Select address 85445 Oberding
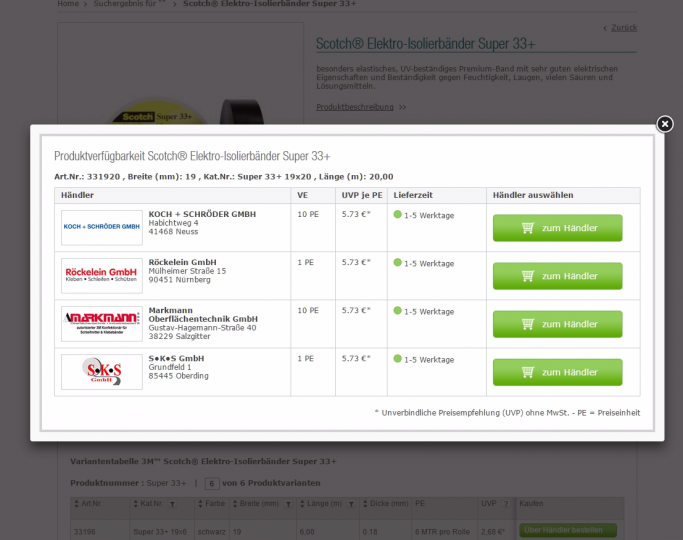Viewport: 683px width, 540px height. [179, 376]
